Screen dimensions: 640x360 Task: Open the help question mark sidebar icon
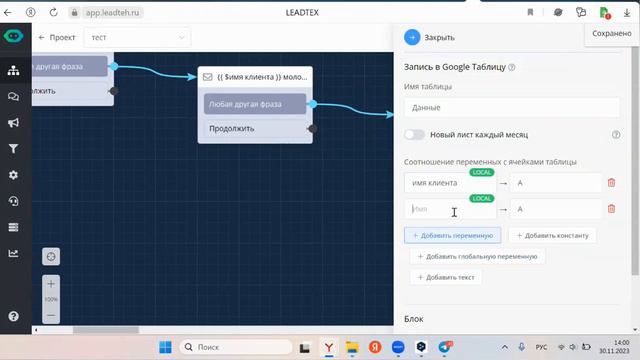tap(13, 316)
